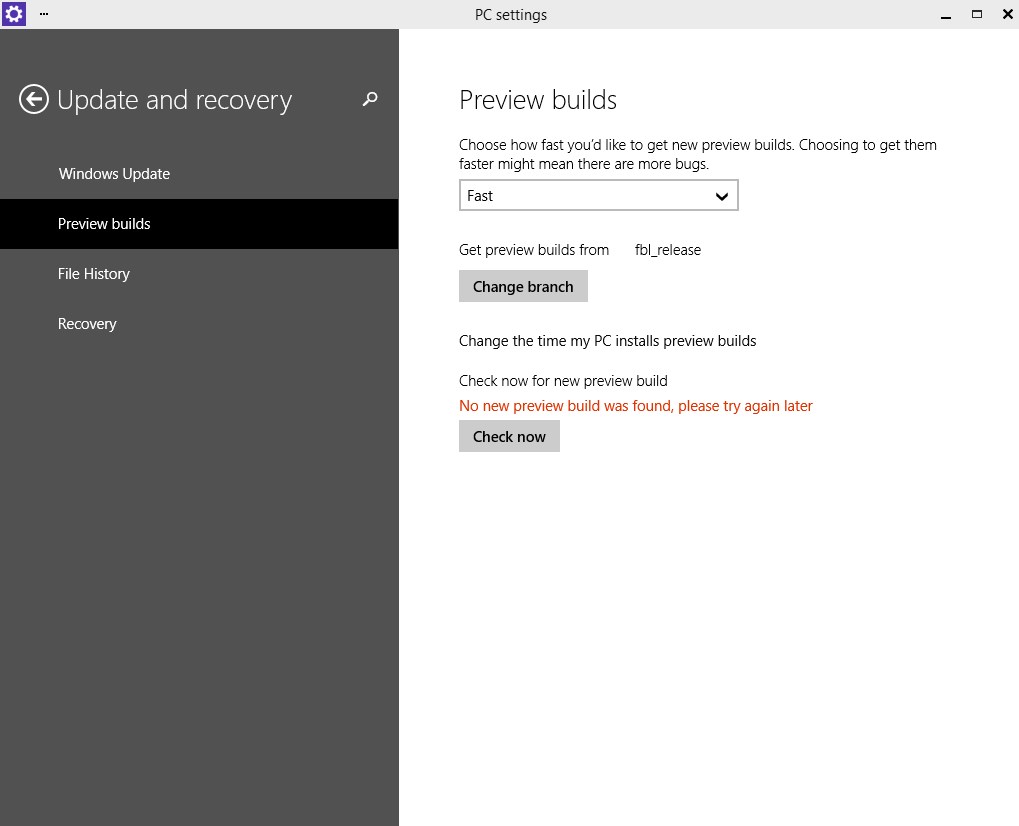Click the Update and recovery heading
This screenshot has width=1019, height=826.
[175, 101]
